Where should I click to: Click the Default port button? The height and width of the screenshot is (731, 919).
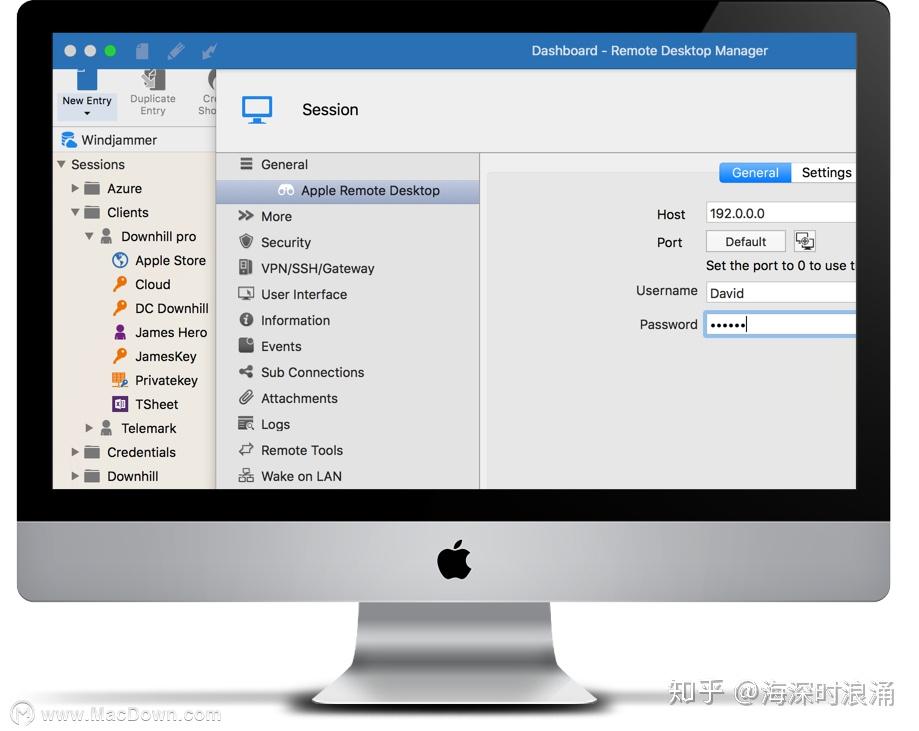(745, 241)
